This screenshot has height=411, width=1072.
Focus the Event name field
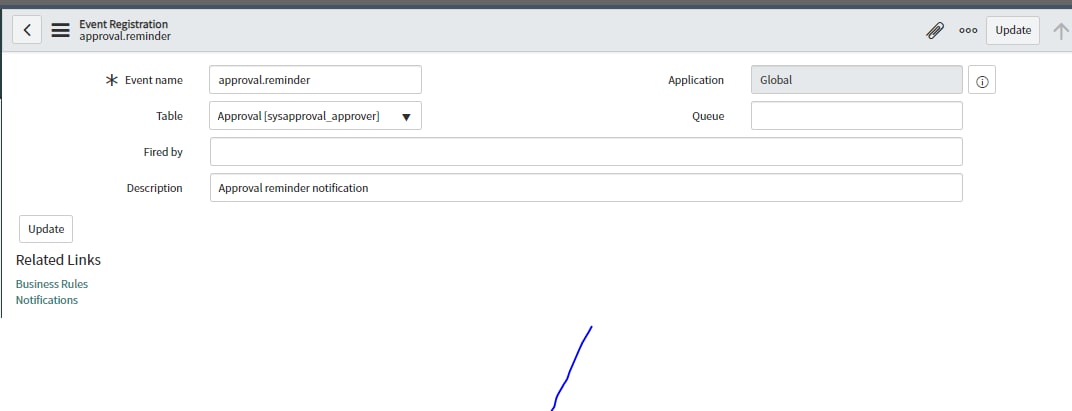[315, 80]
